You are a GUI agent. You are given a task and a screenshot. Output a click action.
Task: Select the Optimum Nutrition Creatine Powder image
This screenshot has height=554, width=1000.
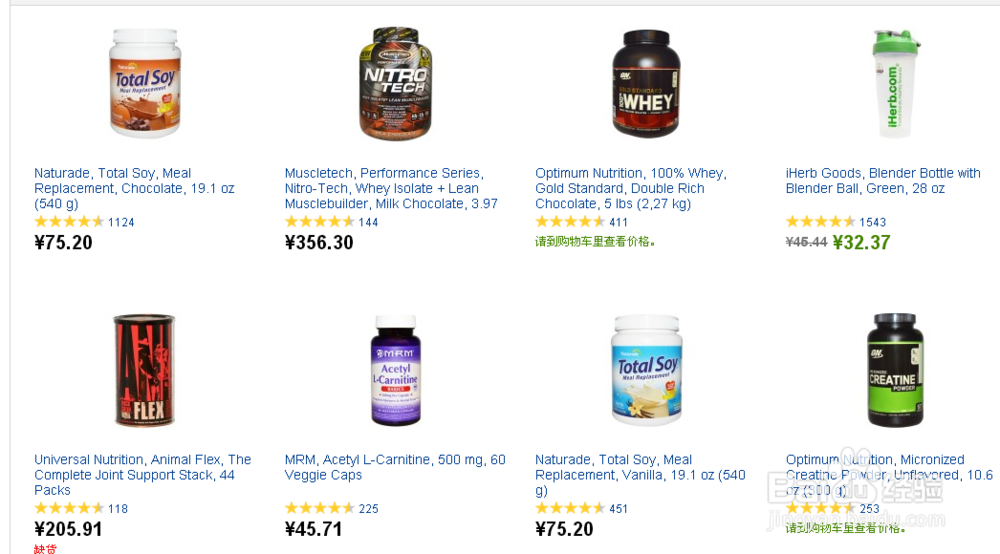point(895,370)
